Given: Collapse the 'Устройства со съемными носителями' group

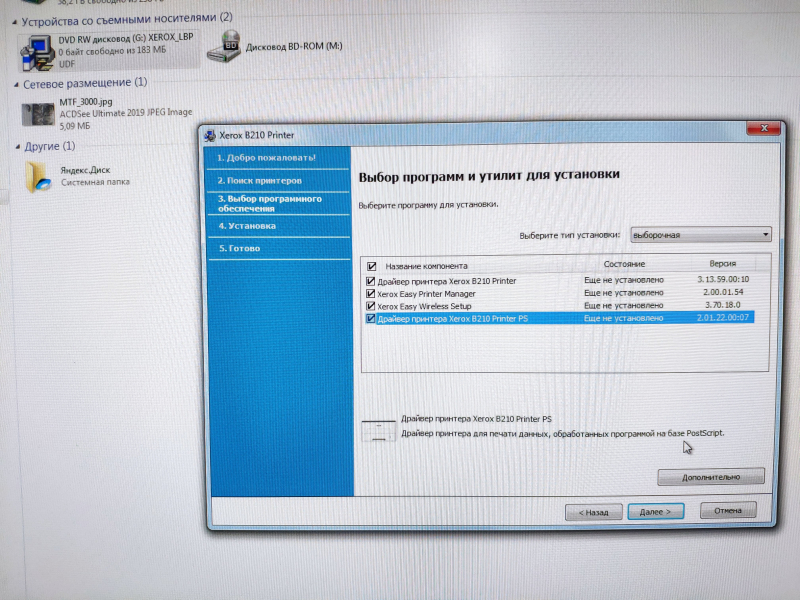Looking at the screenshot, I should tap(14, 18).
